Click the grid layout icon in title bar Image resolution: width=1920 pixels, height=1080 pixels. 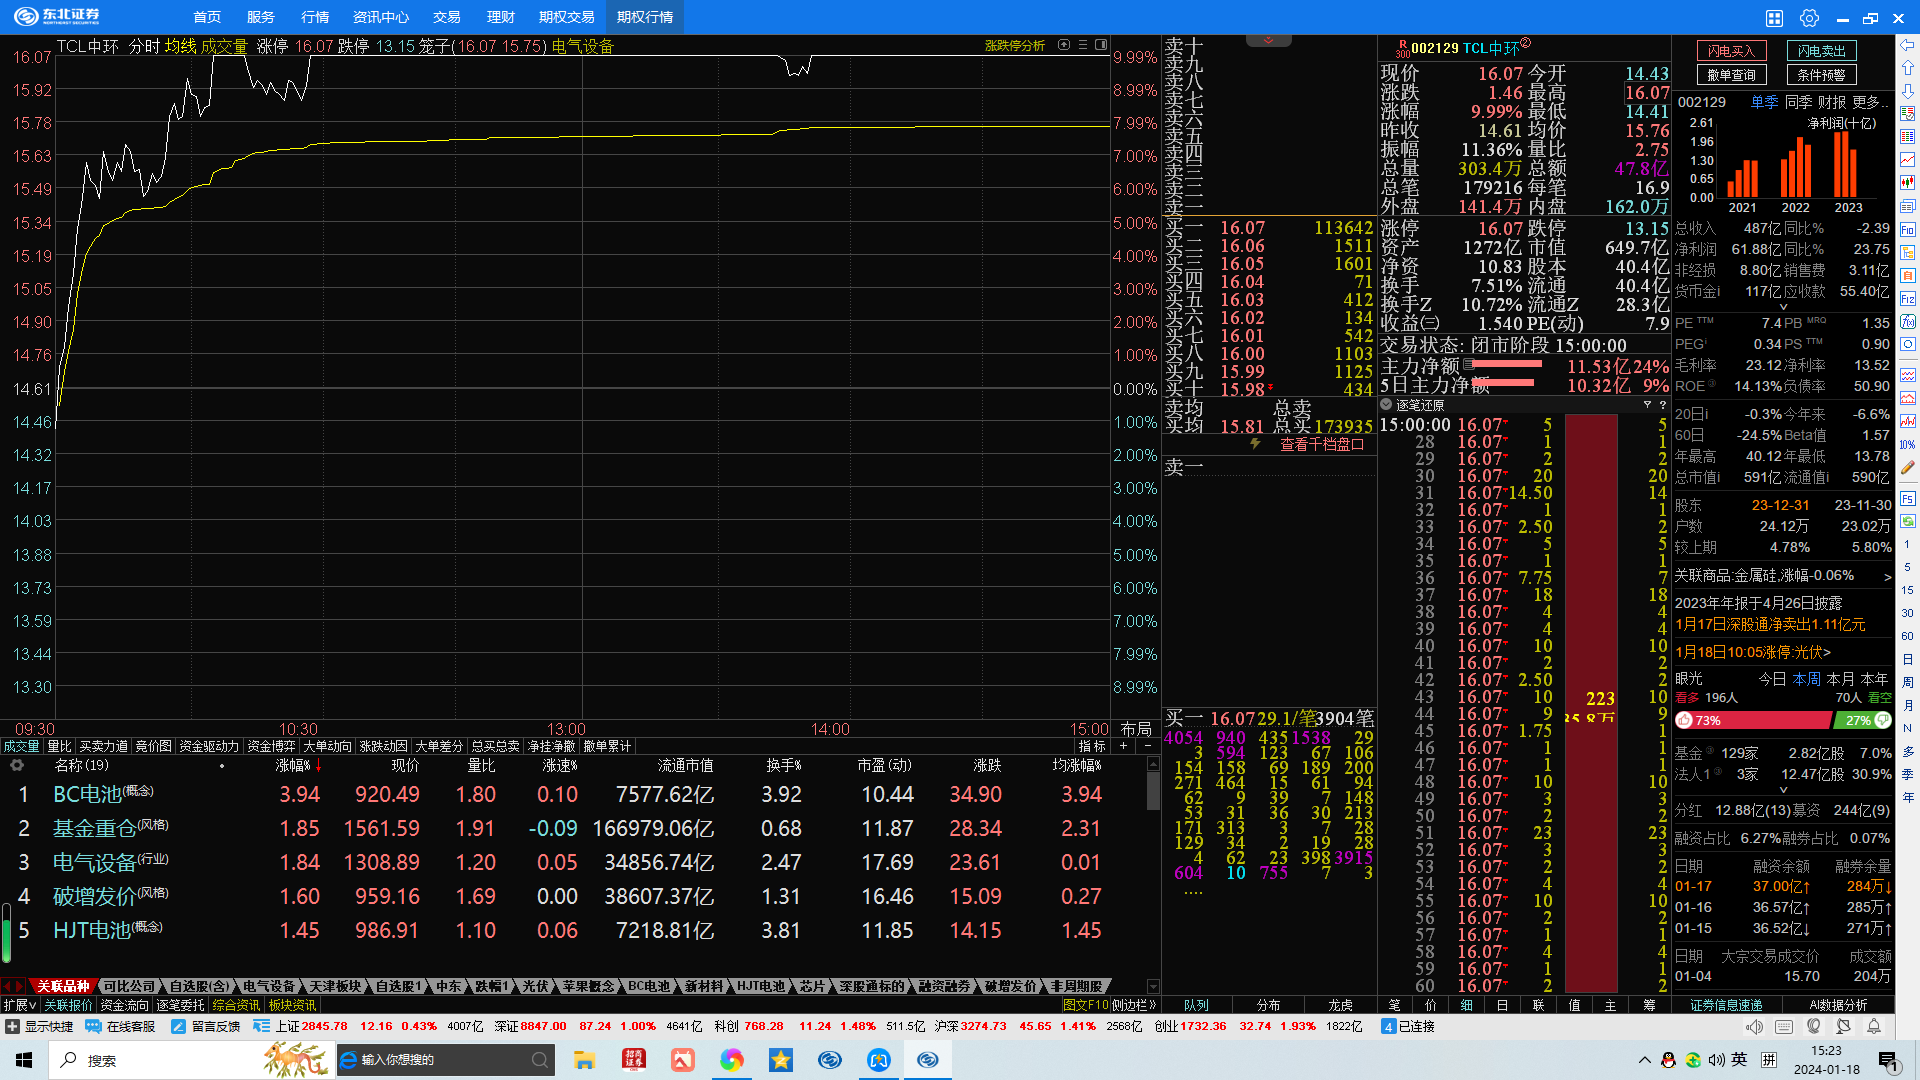coord(1774,18)
